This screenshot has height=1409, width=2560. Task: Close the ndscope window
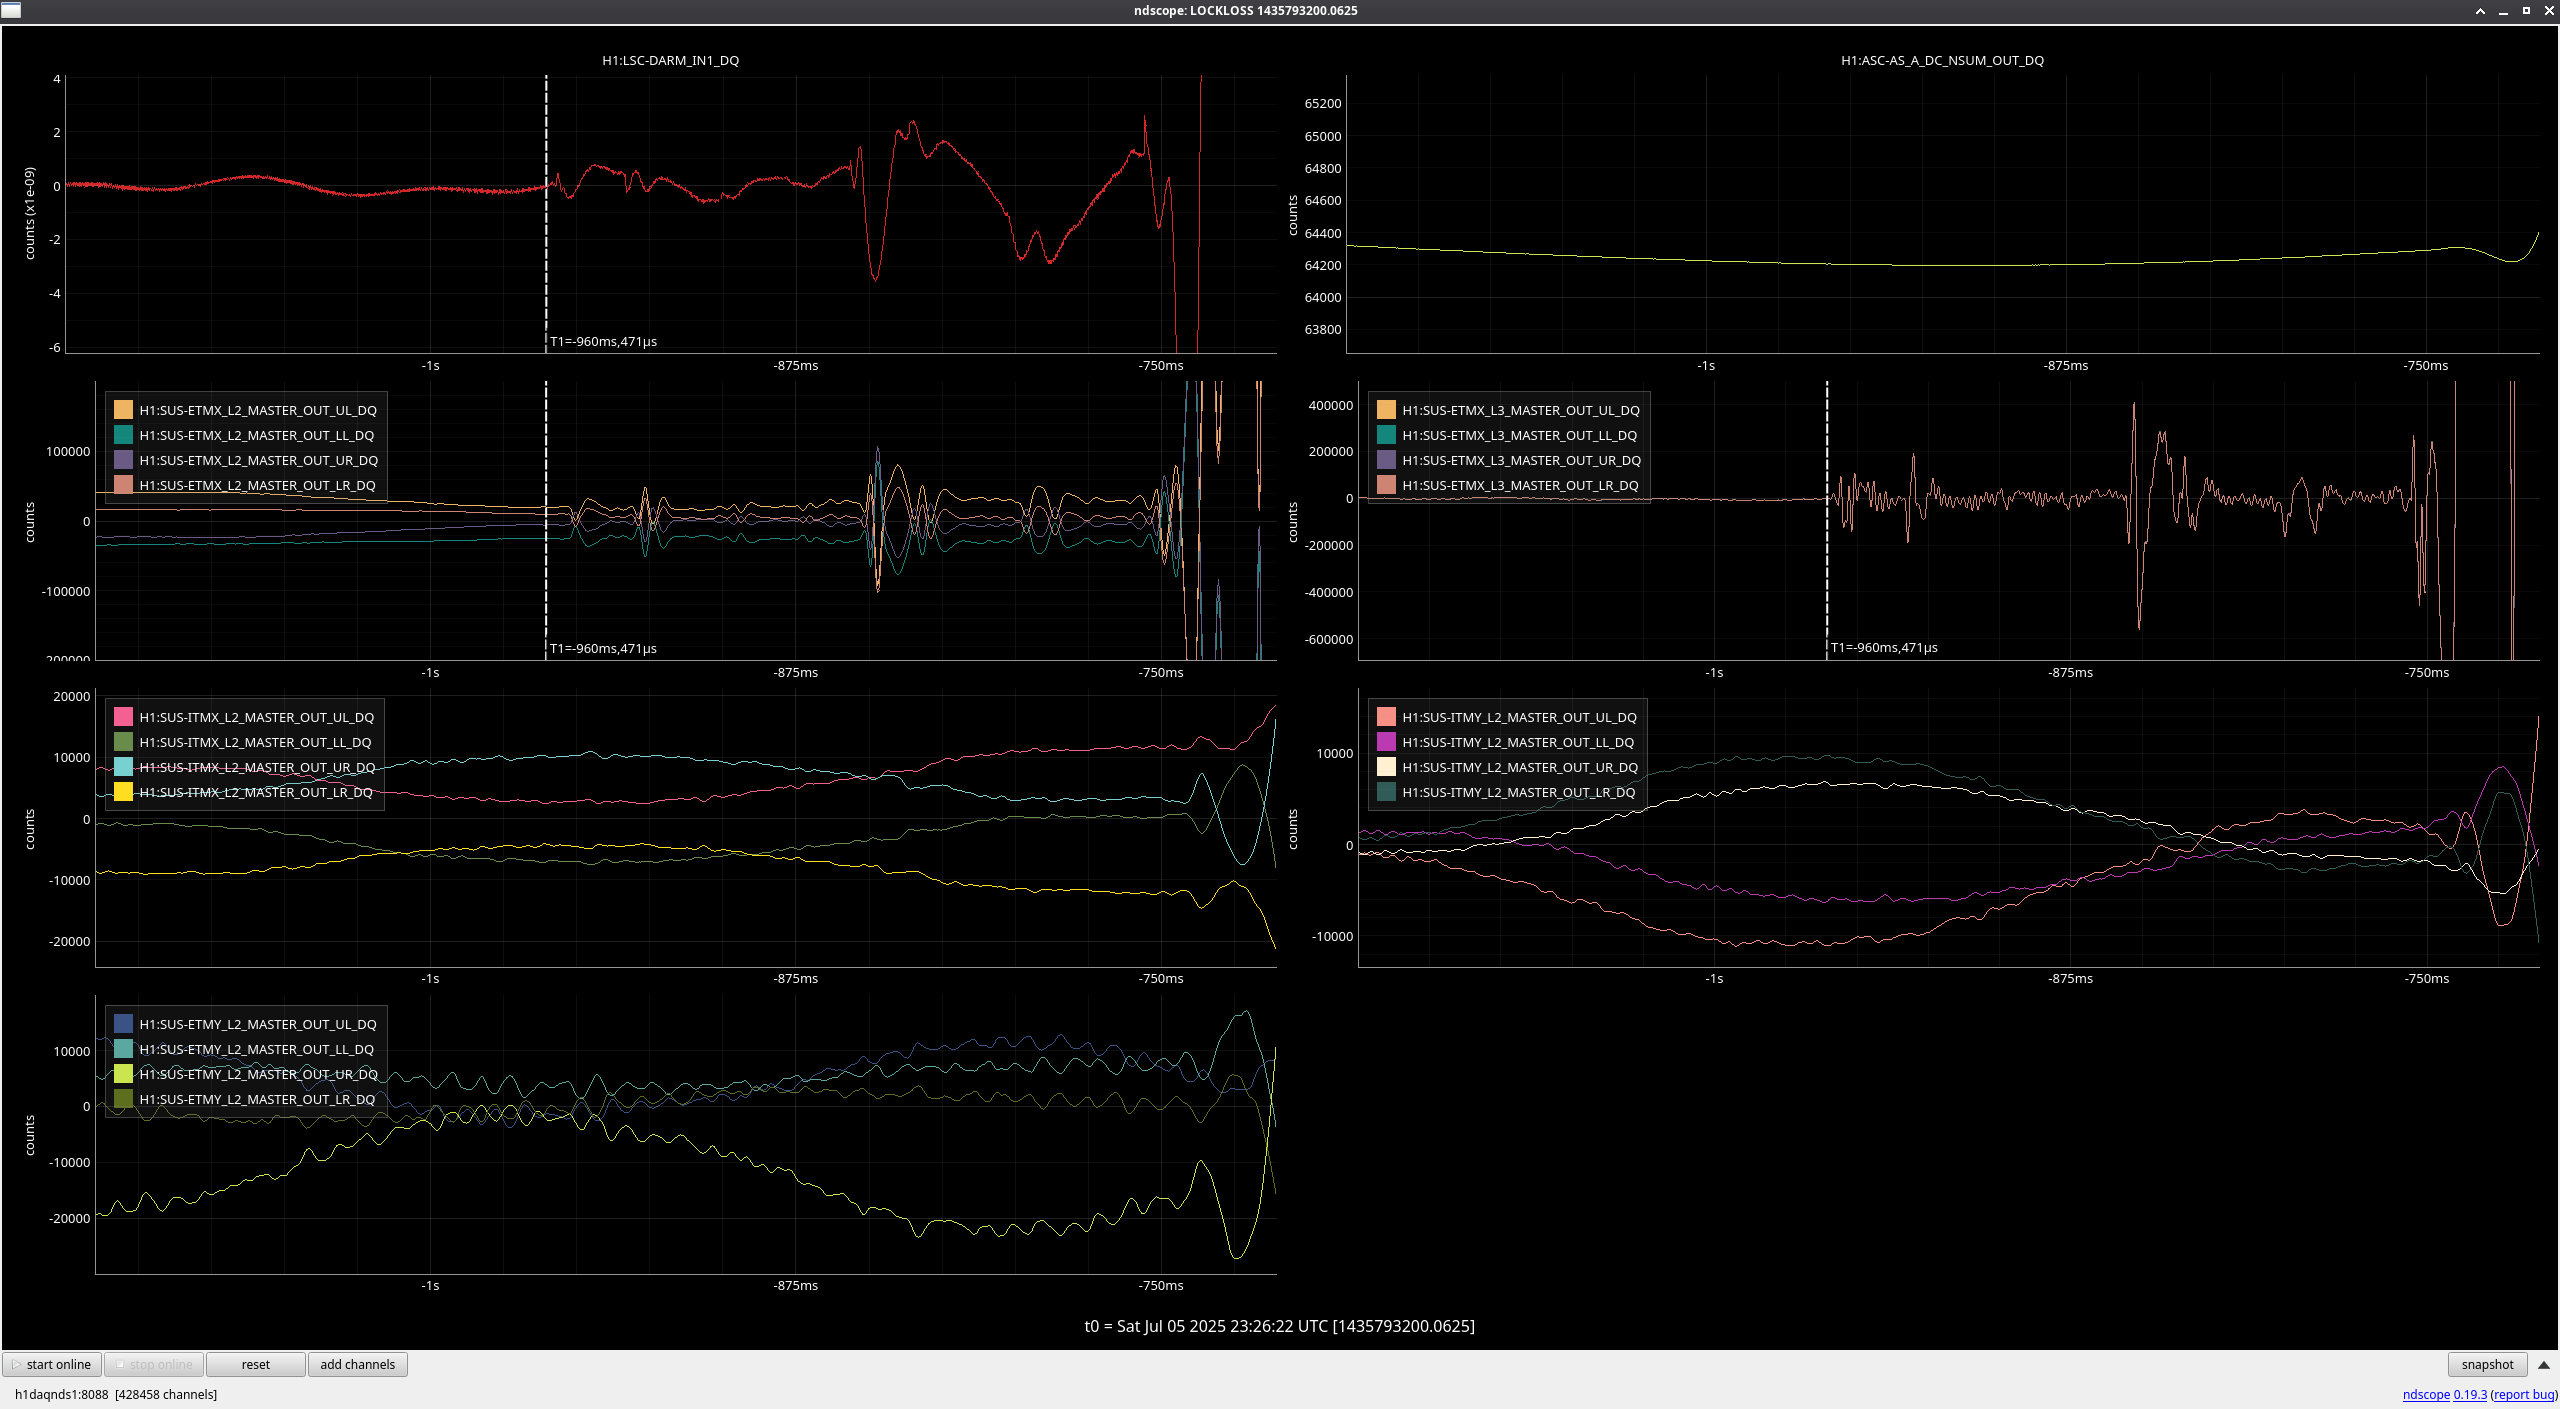[x=2549, y=11]
